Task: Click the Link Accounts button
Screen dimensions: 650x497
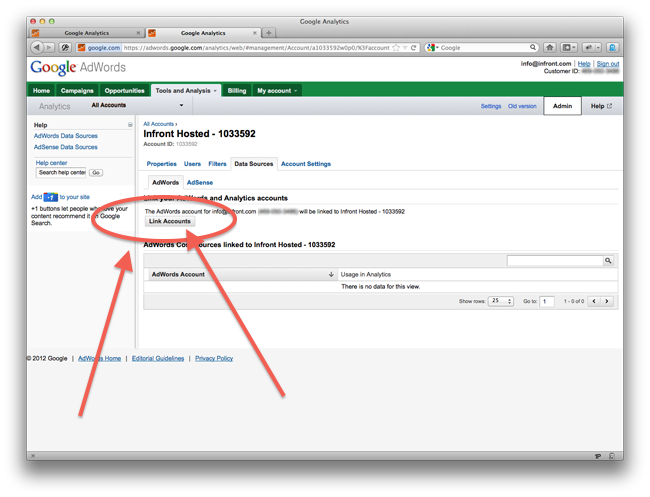Action: [170, 221]
